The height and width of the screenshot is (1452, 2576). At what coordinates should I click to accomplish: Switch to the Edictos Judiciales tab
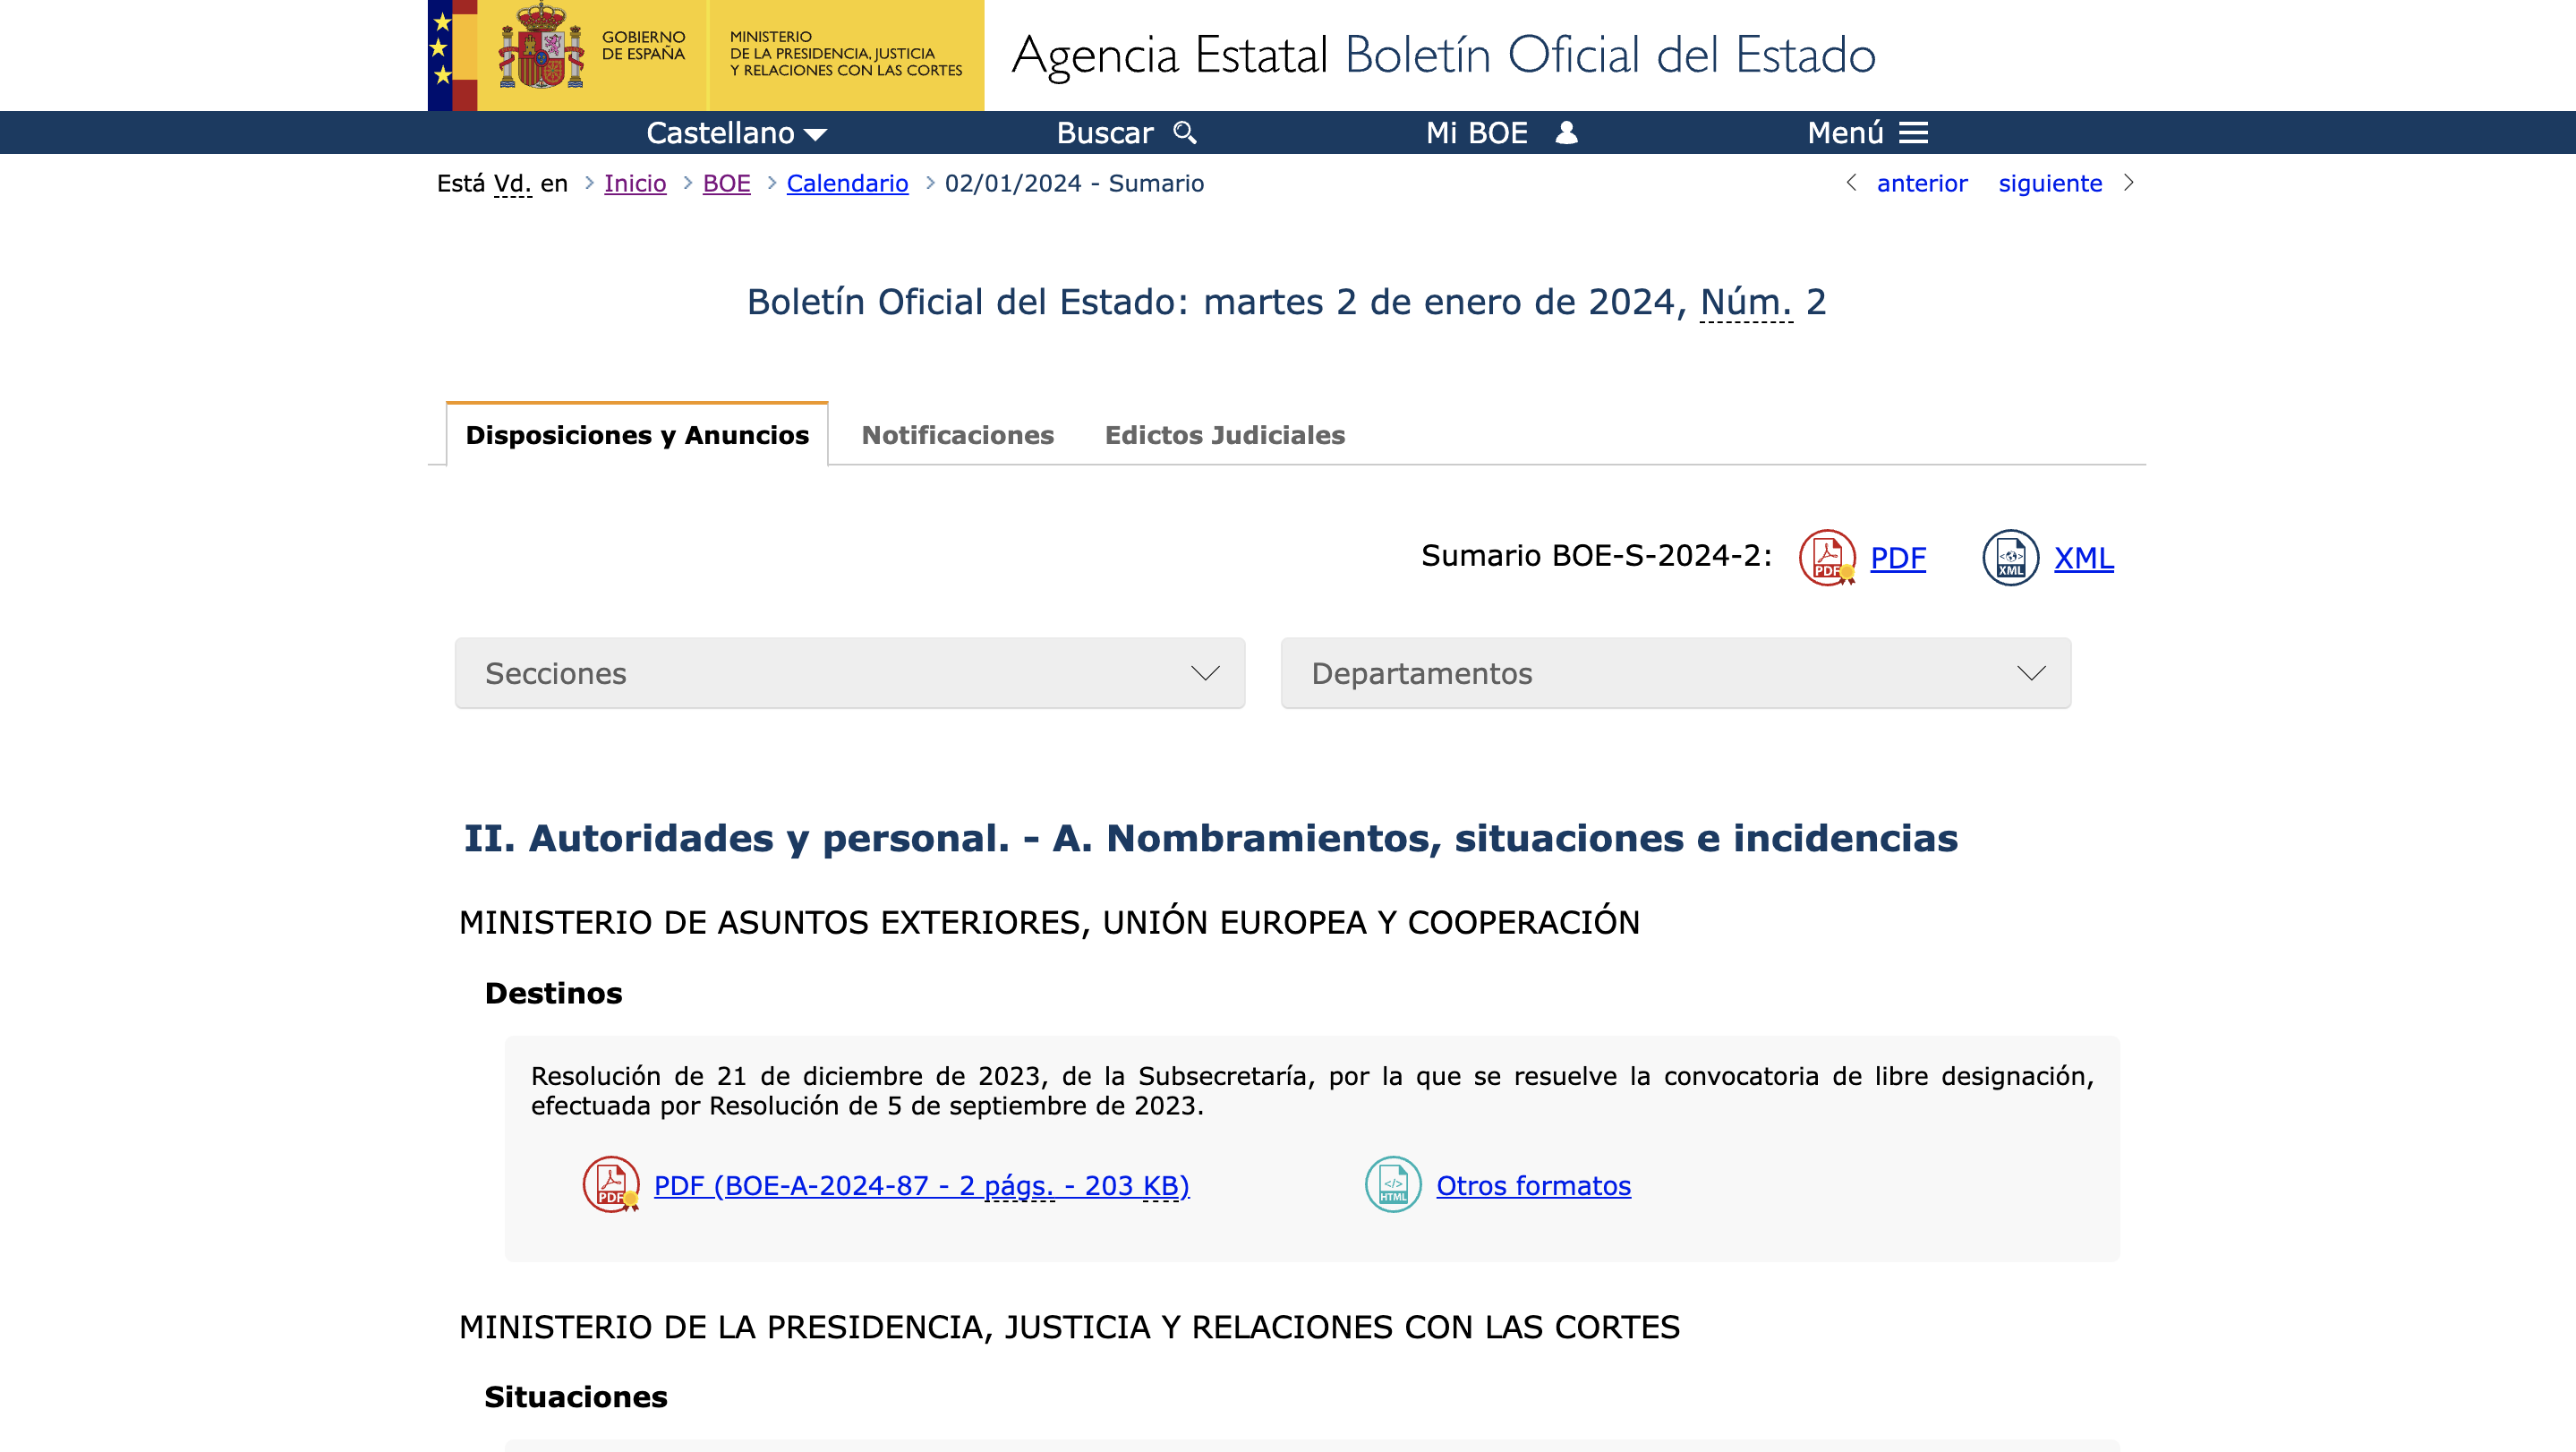(x=1224, y=435)
